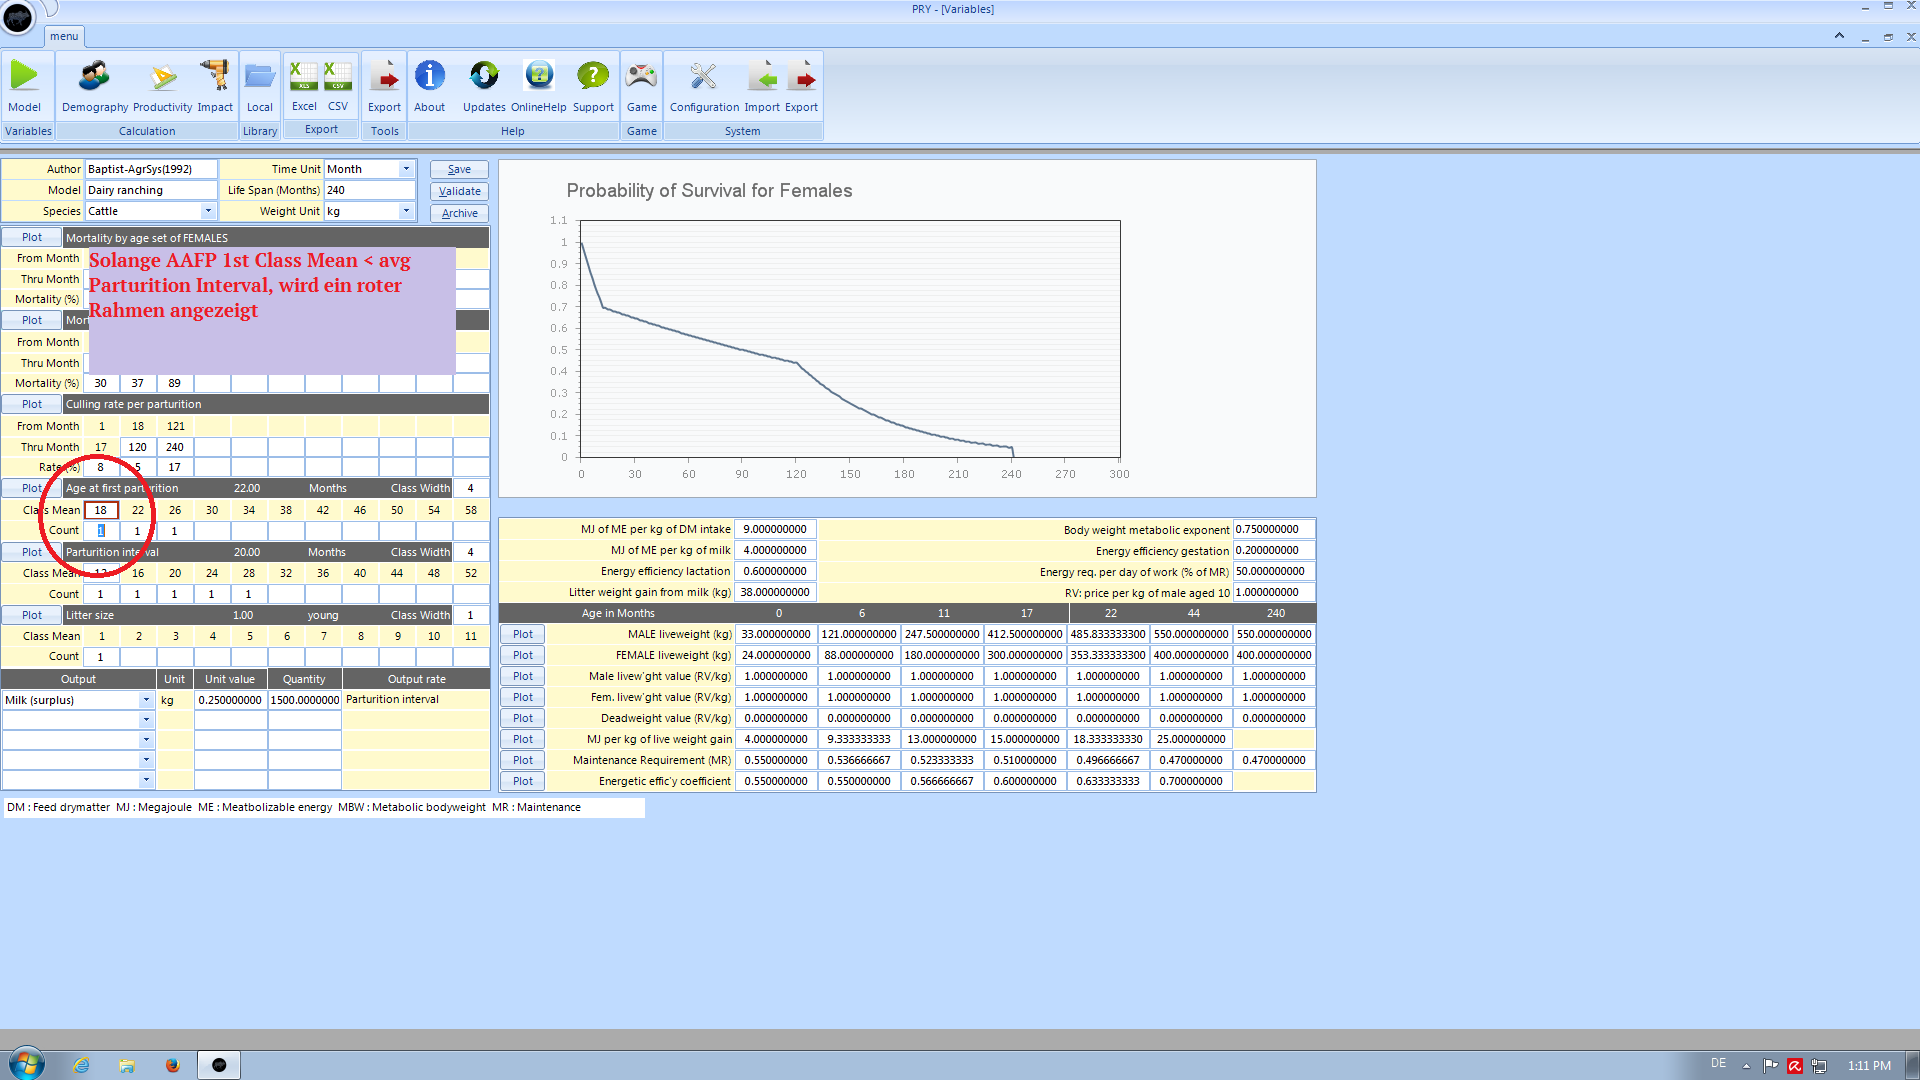Image resolution: width=1920 pixels, height=1080 pixels.
Task: Launch the Game controller icon
Action: pyautogui.click(x=641, y=85)
